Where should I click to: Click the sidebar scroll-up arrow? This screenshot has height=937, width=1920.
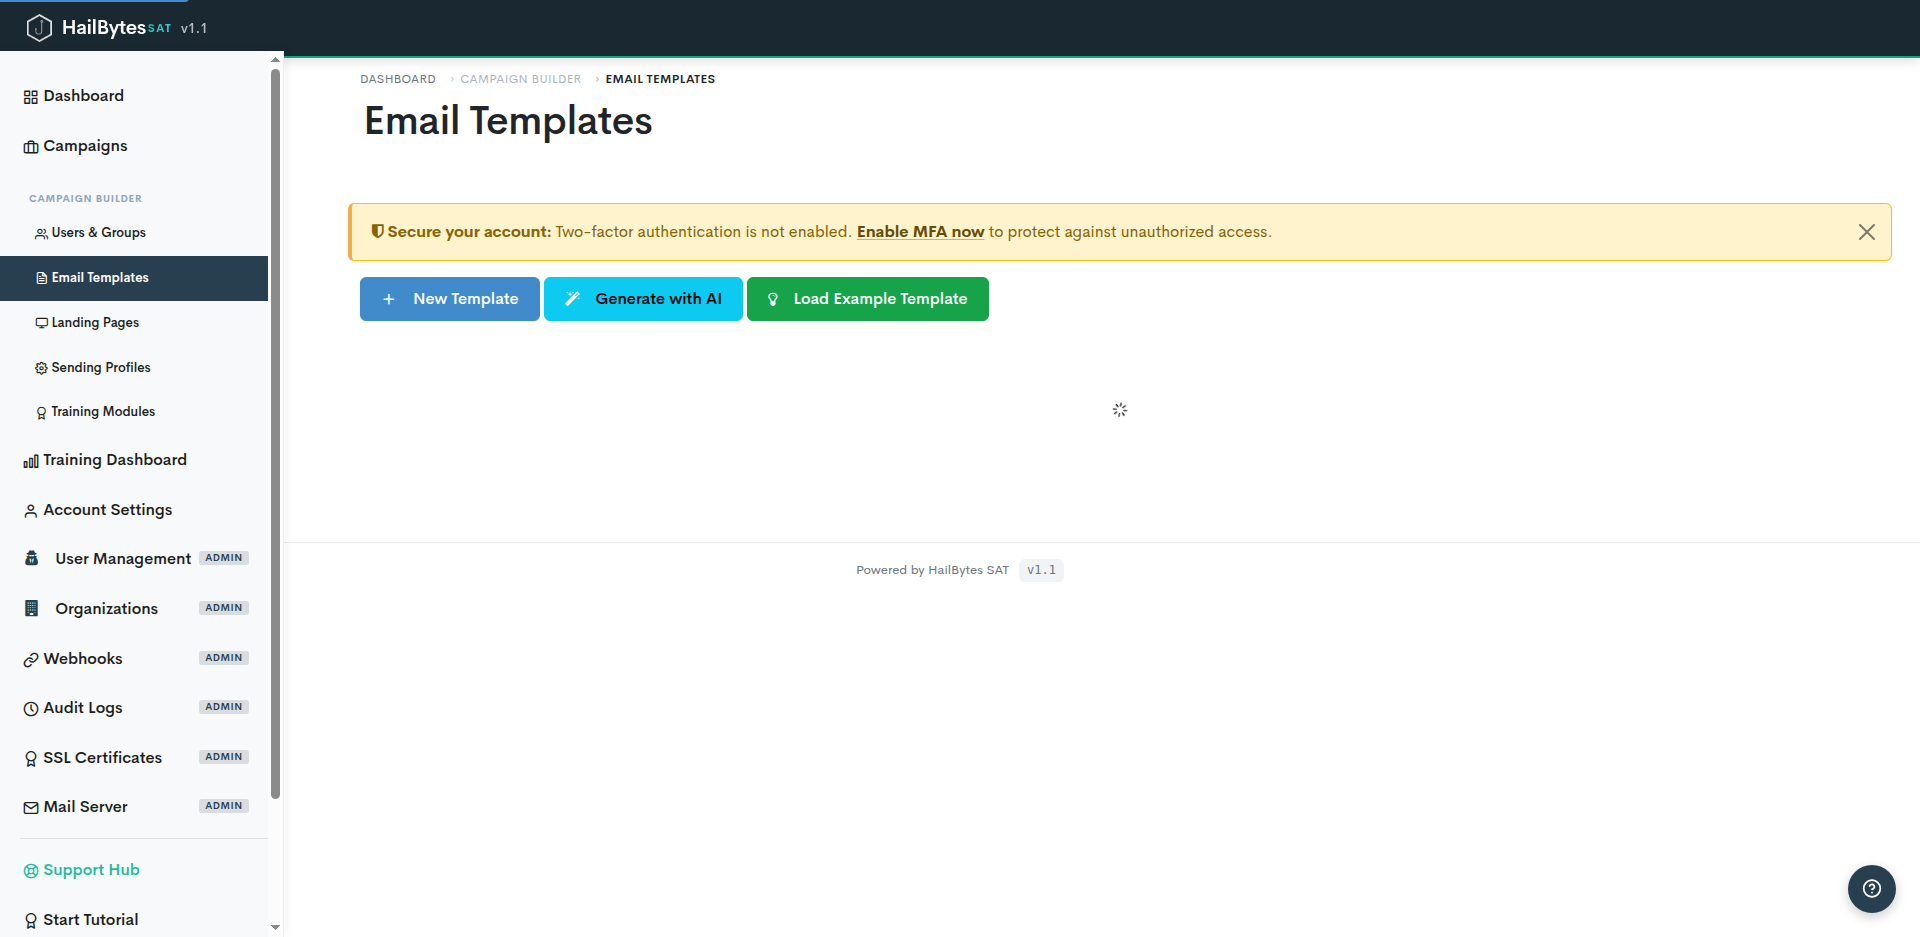(x=276, y=60)
